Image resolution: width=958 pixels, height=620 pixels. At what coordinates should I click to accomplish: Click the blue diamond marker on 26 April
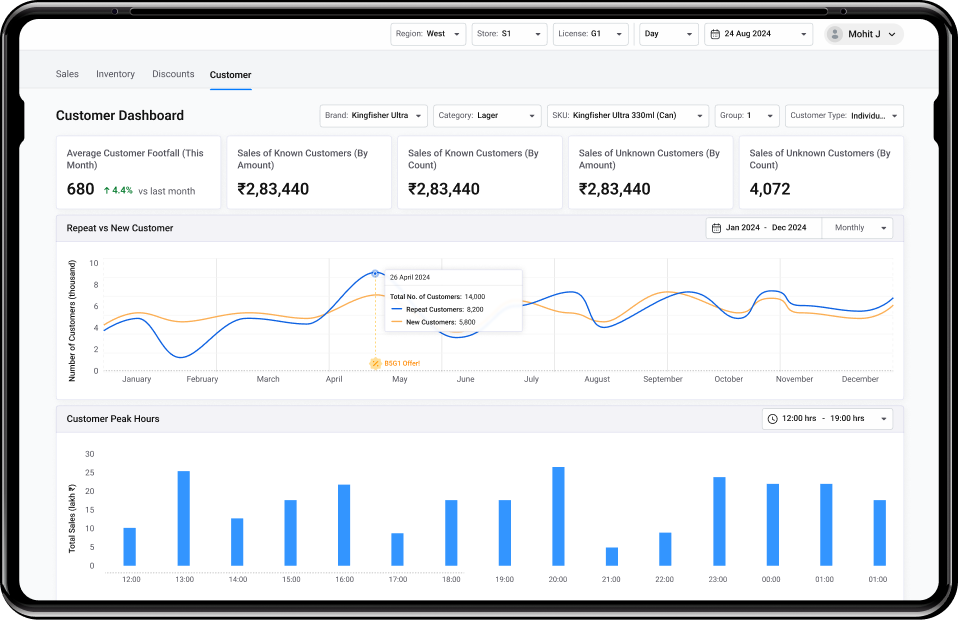pos(375,273)
